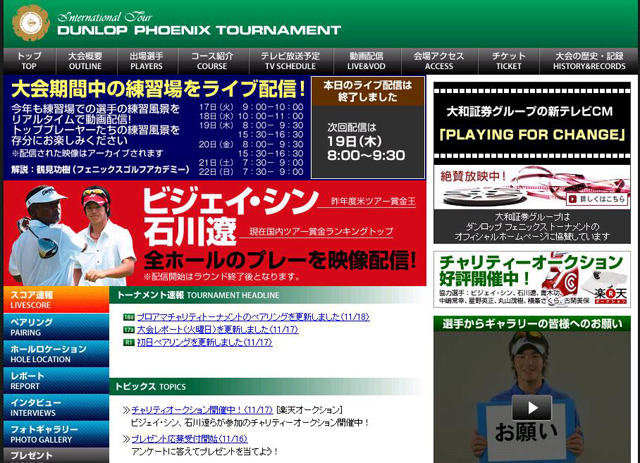Click the 18日 green tag icon

tap(129, 317)
